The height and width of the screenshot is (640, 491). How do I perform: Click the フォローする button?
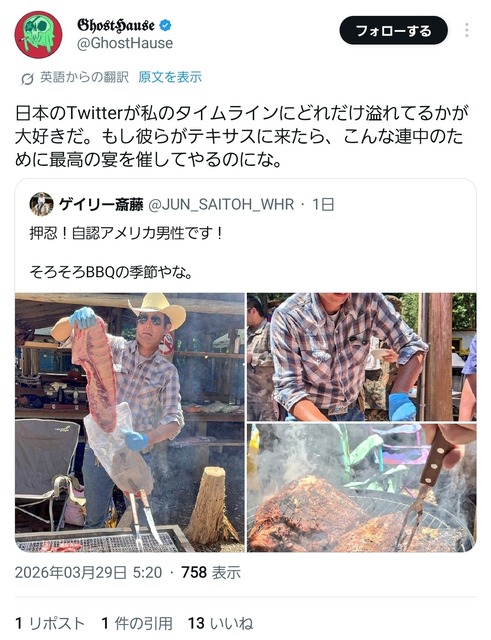pyautogui.click(x=393, y=31)
